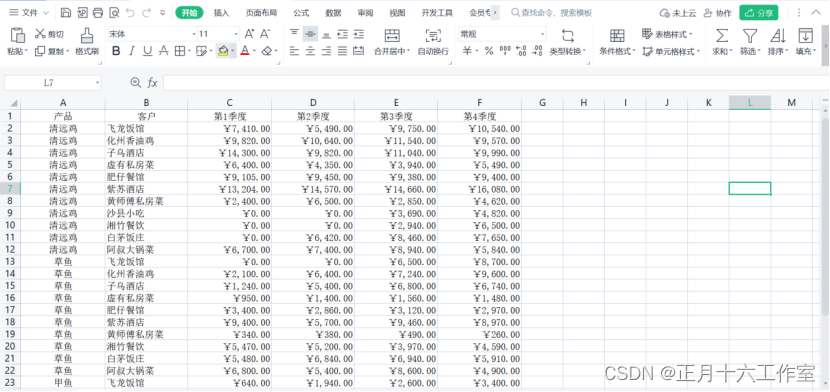The image size is (830, 392).
Task: Toggle bold formatting
Action: coord(116,51)
